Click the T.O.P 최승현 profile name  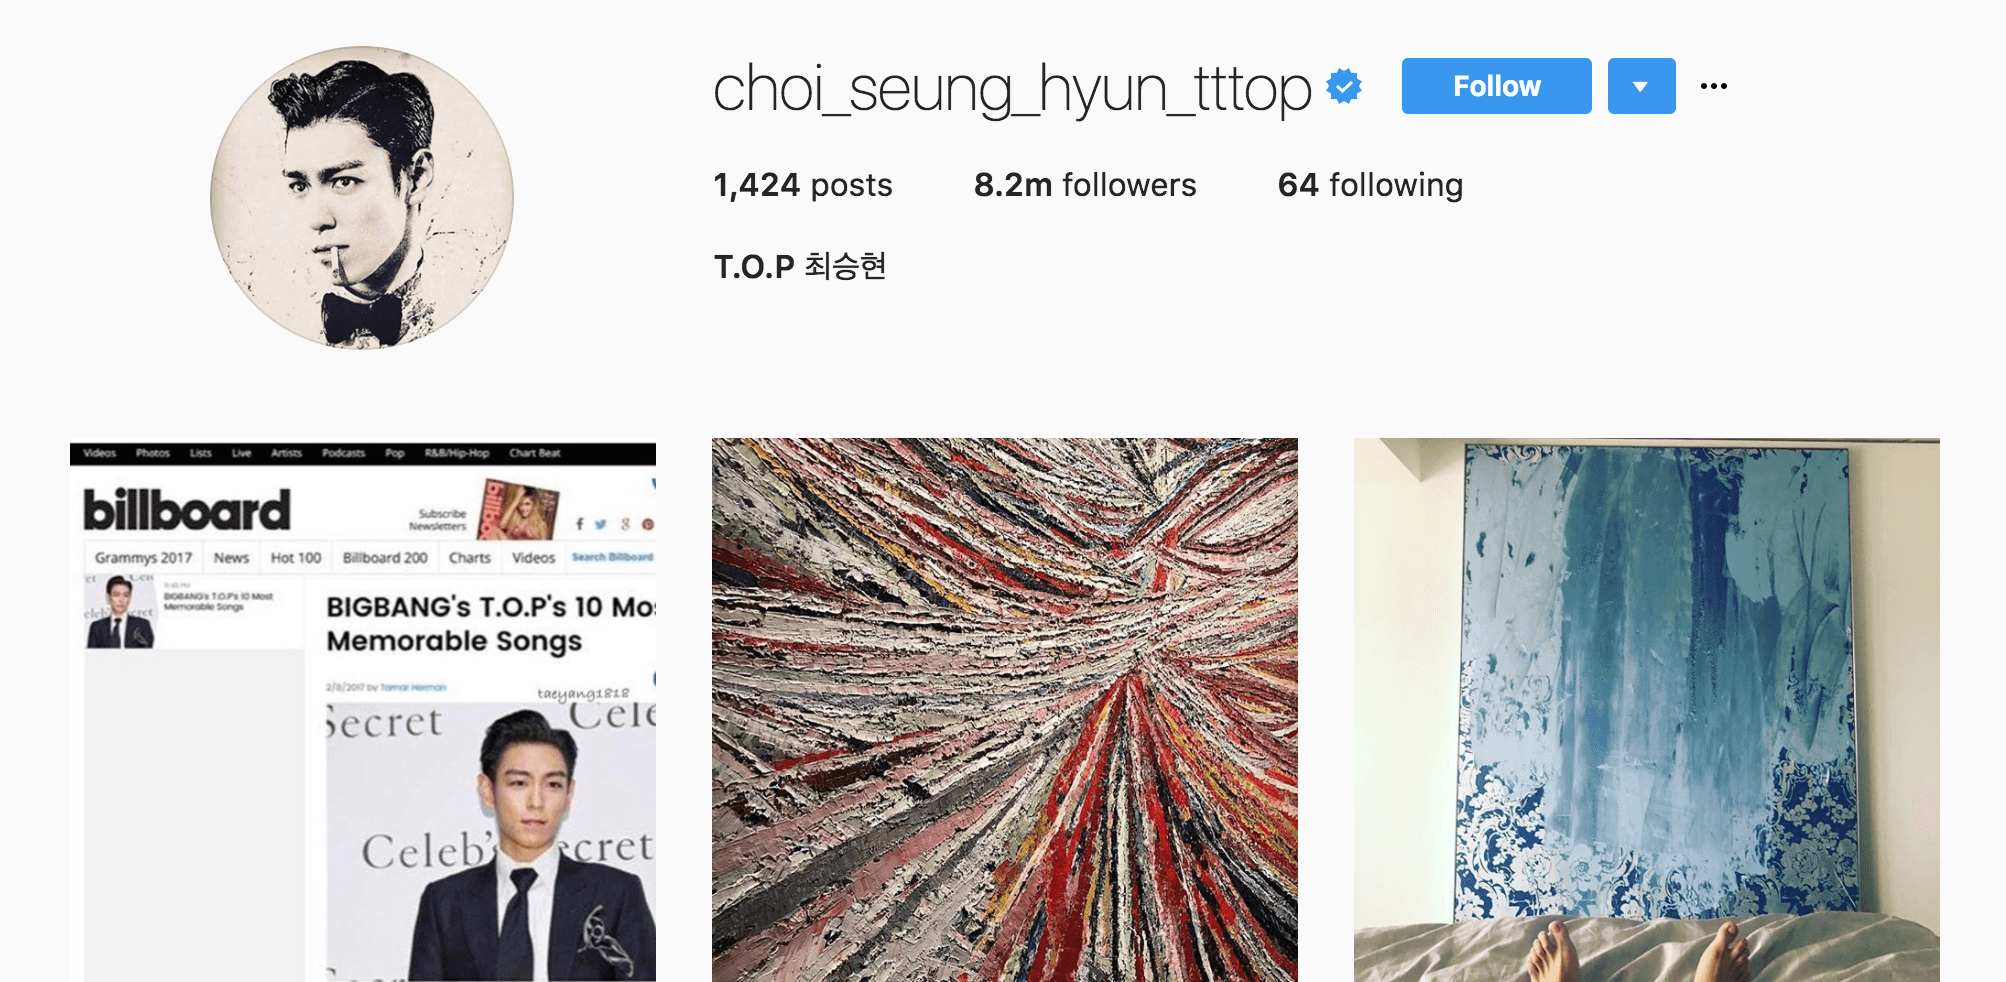pyautogui.click(x=800, y=266)
